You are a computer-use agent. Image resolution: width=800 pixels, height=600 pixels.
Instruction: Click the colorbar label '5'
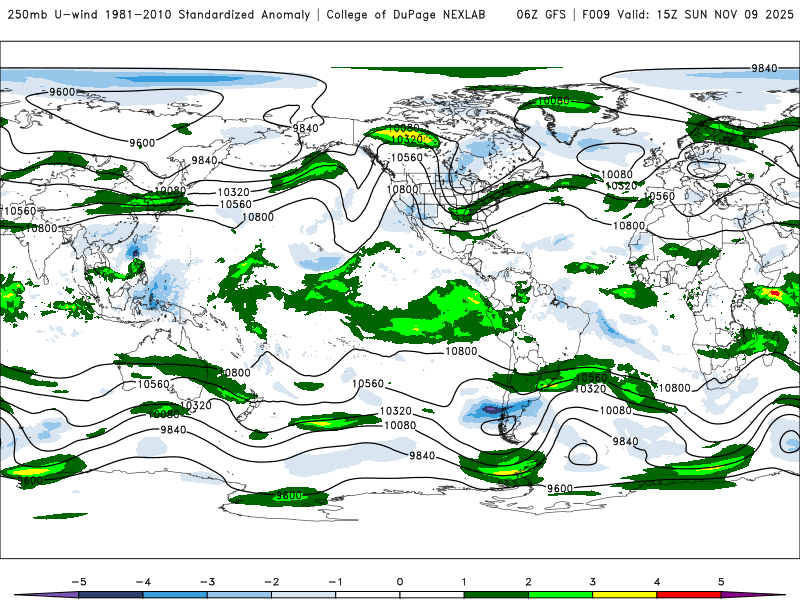tap(721, 582)
